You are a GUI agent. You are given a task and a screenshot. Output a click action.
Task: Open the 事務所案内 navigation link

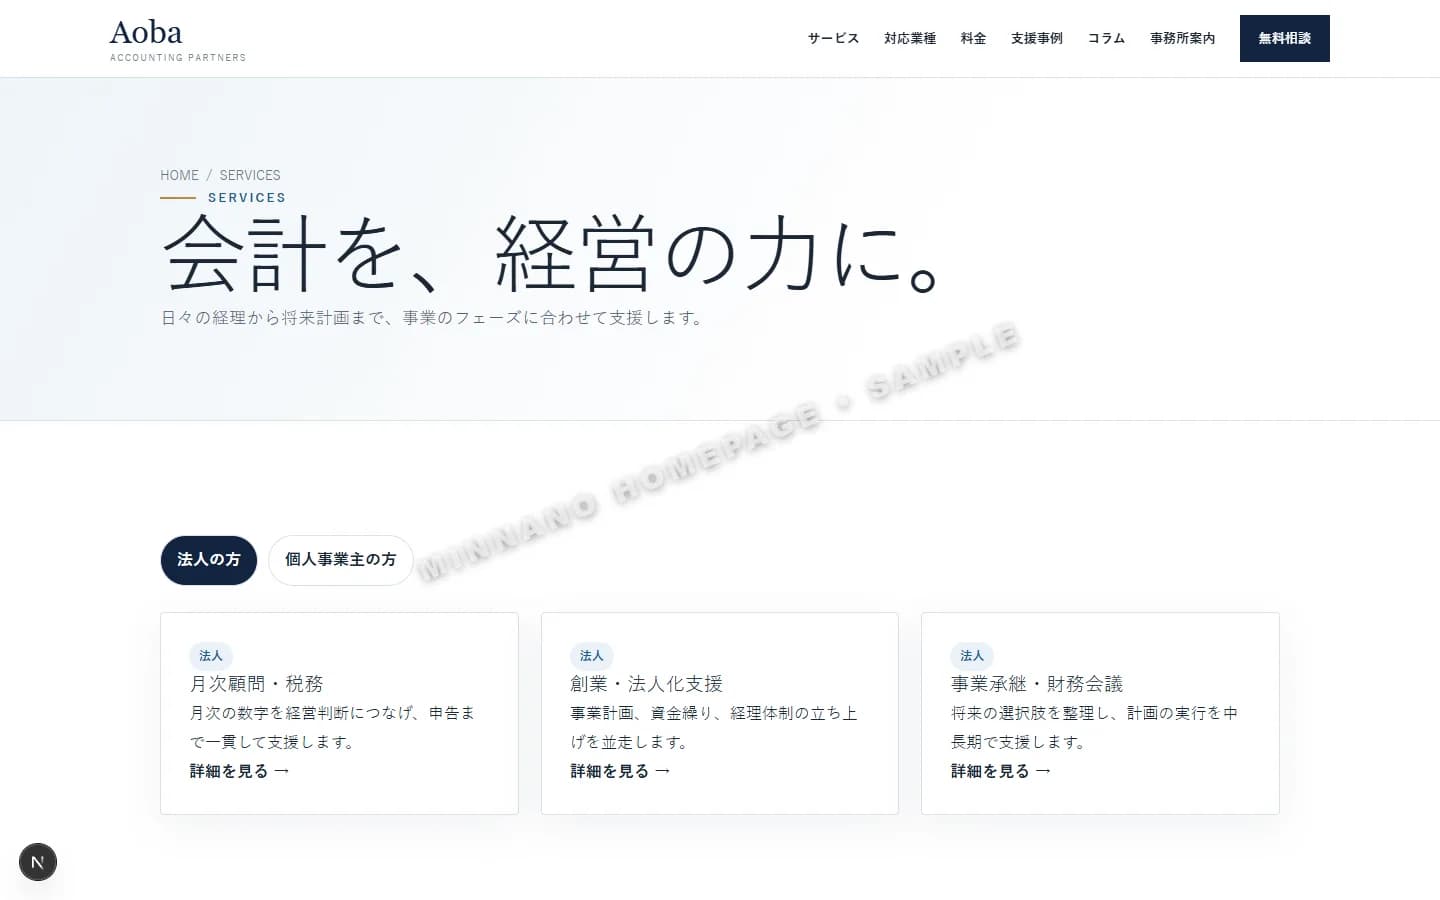1182,38
